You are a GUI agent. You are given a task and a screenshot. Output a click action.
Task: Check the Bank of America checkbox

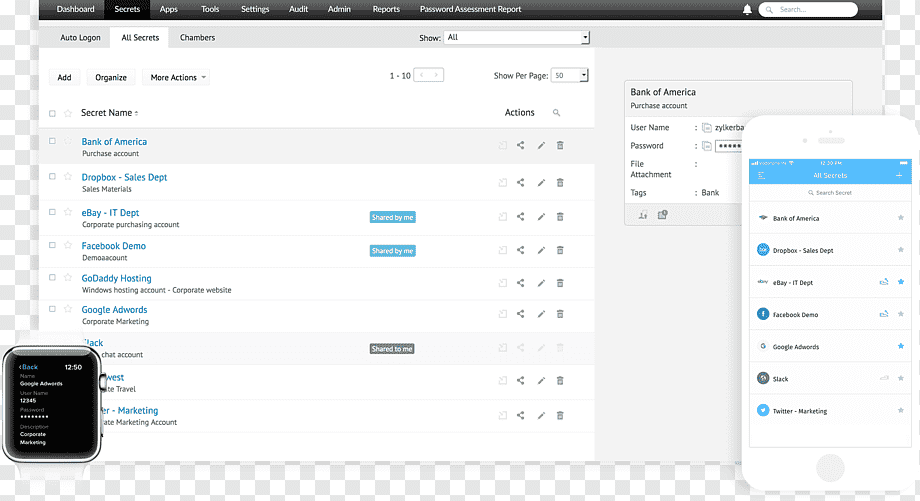pyautogui.click(x=52, y=141)
